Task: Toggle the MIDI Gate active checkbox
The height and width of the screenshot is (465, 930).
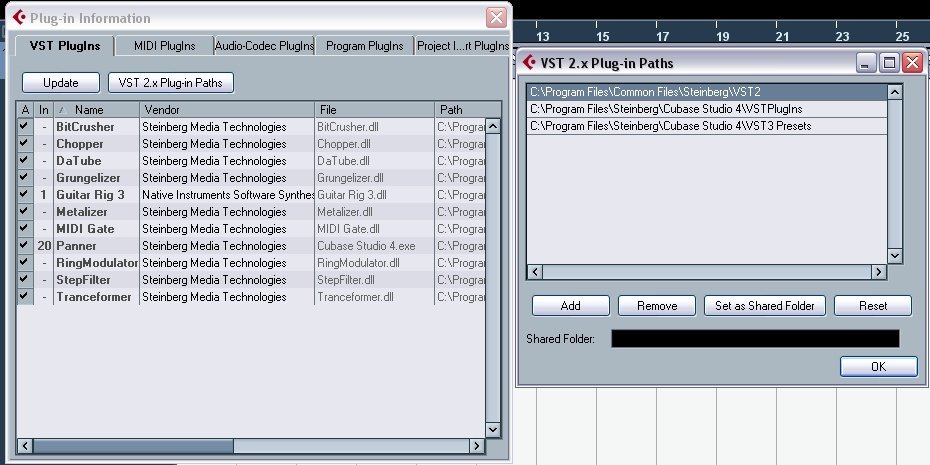Action: 24,228
